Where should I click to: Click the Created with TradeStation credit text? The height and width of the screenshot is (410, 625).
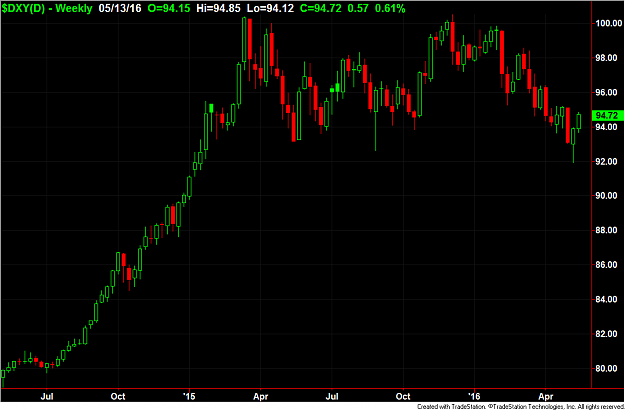(520, 406)
